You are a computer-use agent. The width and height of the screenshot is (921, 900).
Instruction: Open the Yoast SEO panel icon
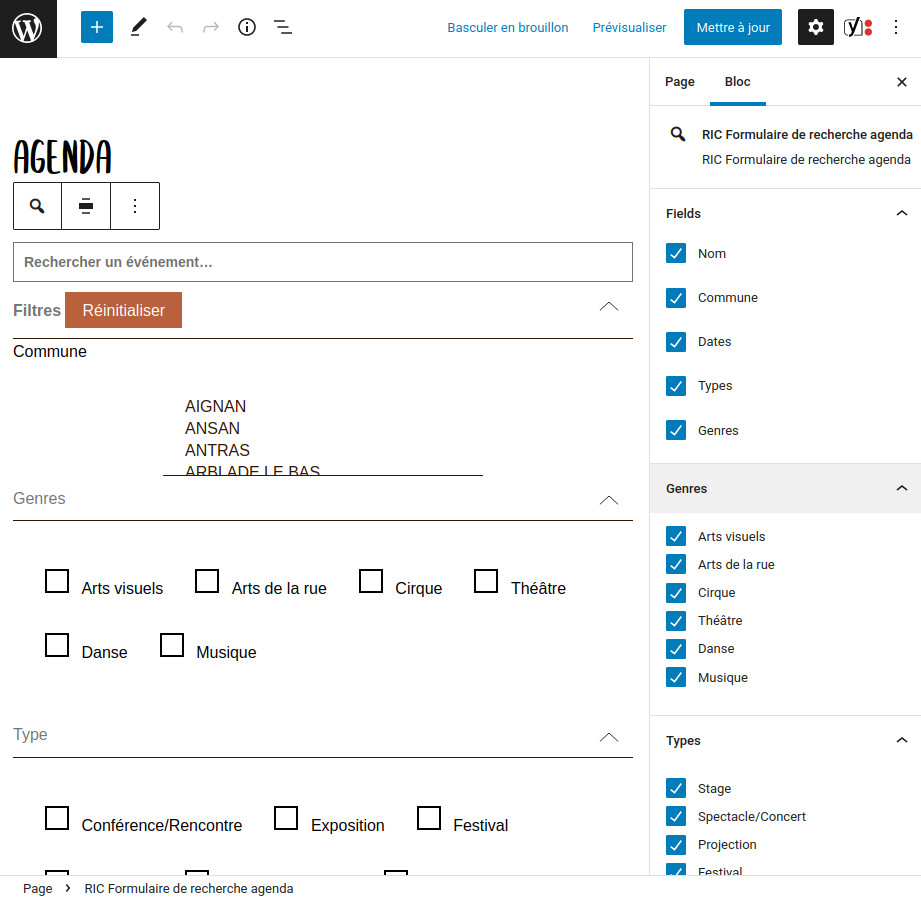[857, 28]
